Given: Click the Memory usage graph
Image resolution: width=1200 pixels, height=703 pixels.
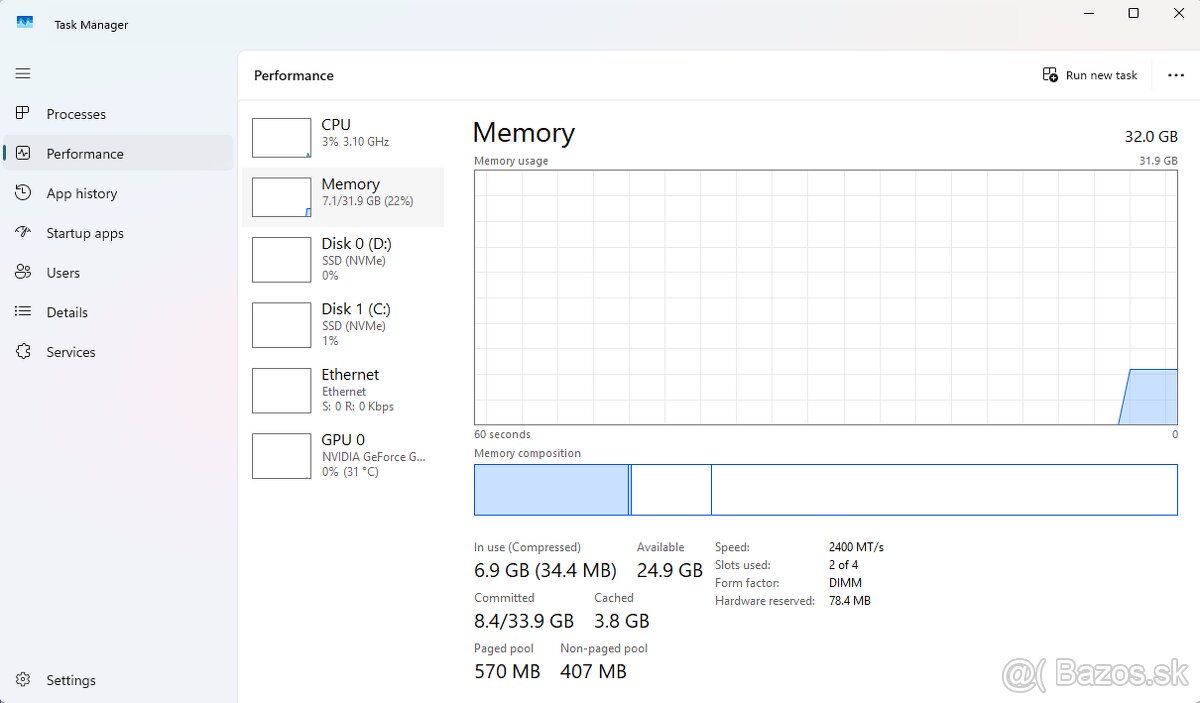Looking at the screenshot, I should tap(825, 297).
